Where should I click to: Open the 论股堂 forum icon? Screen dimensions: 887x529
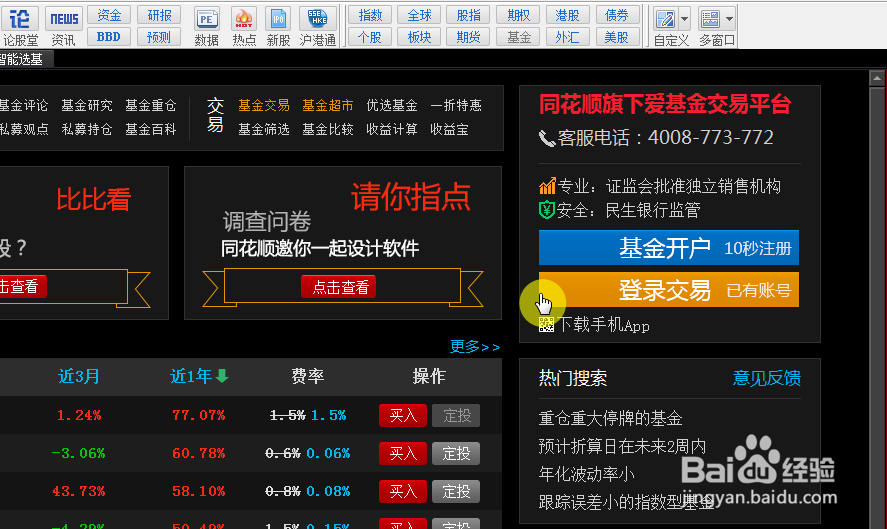[x=20, y=25]
